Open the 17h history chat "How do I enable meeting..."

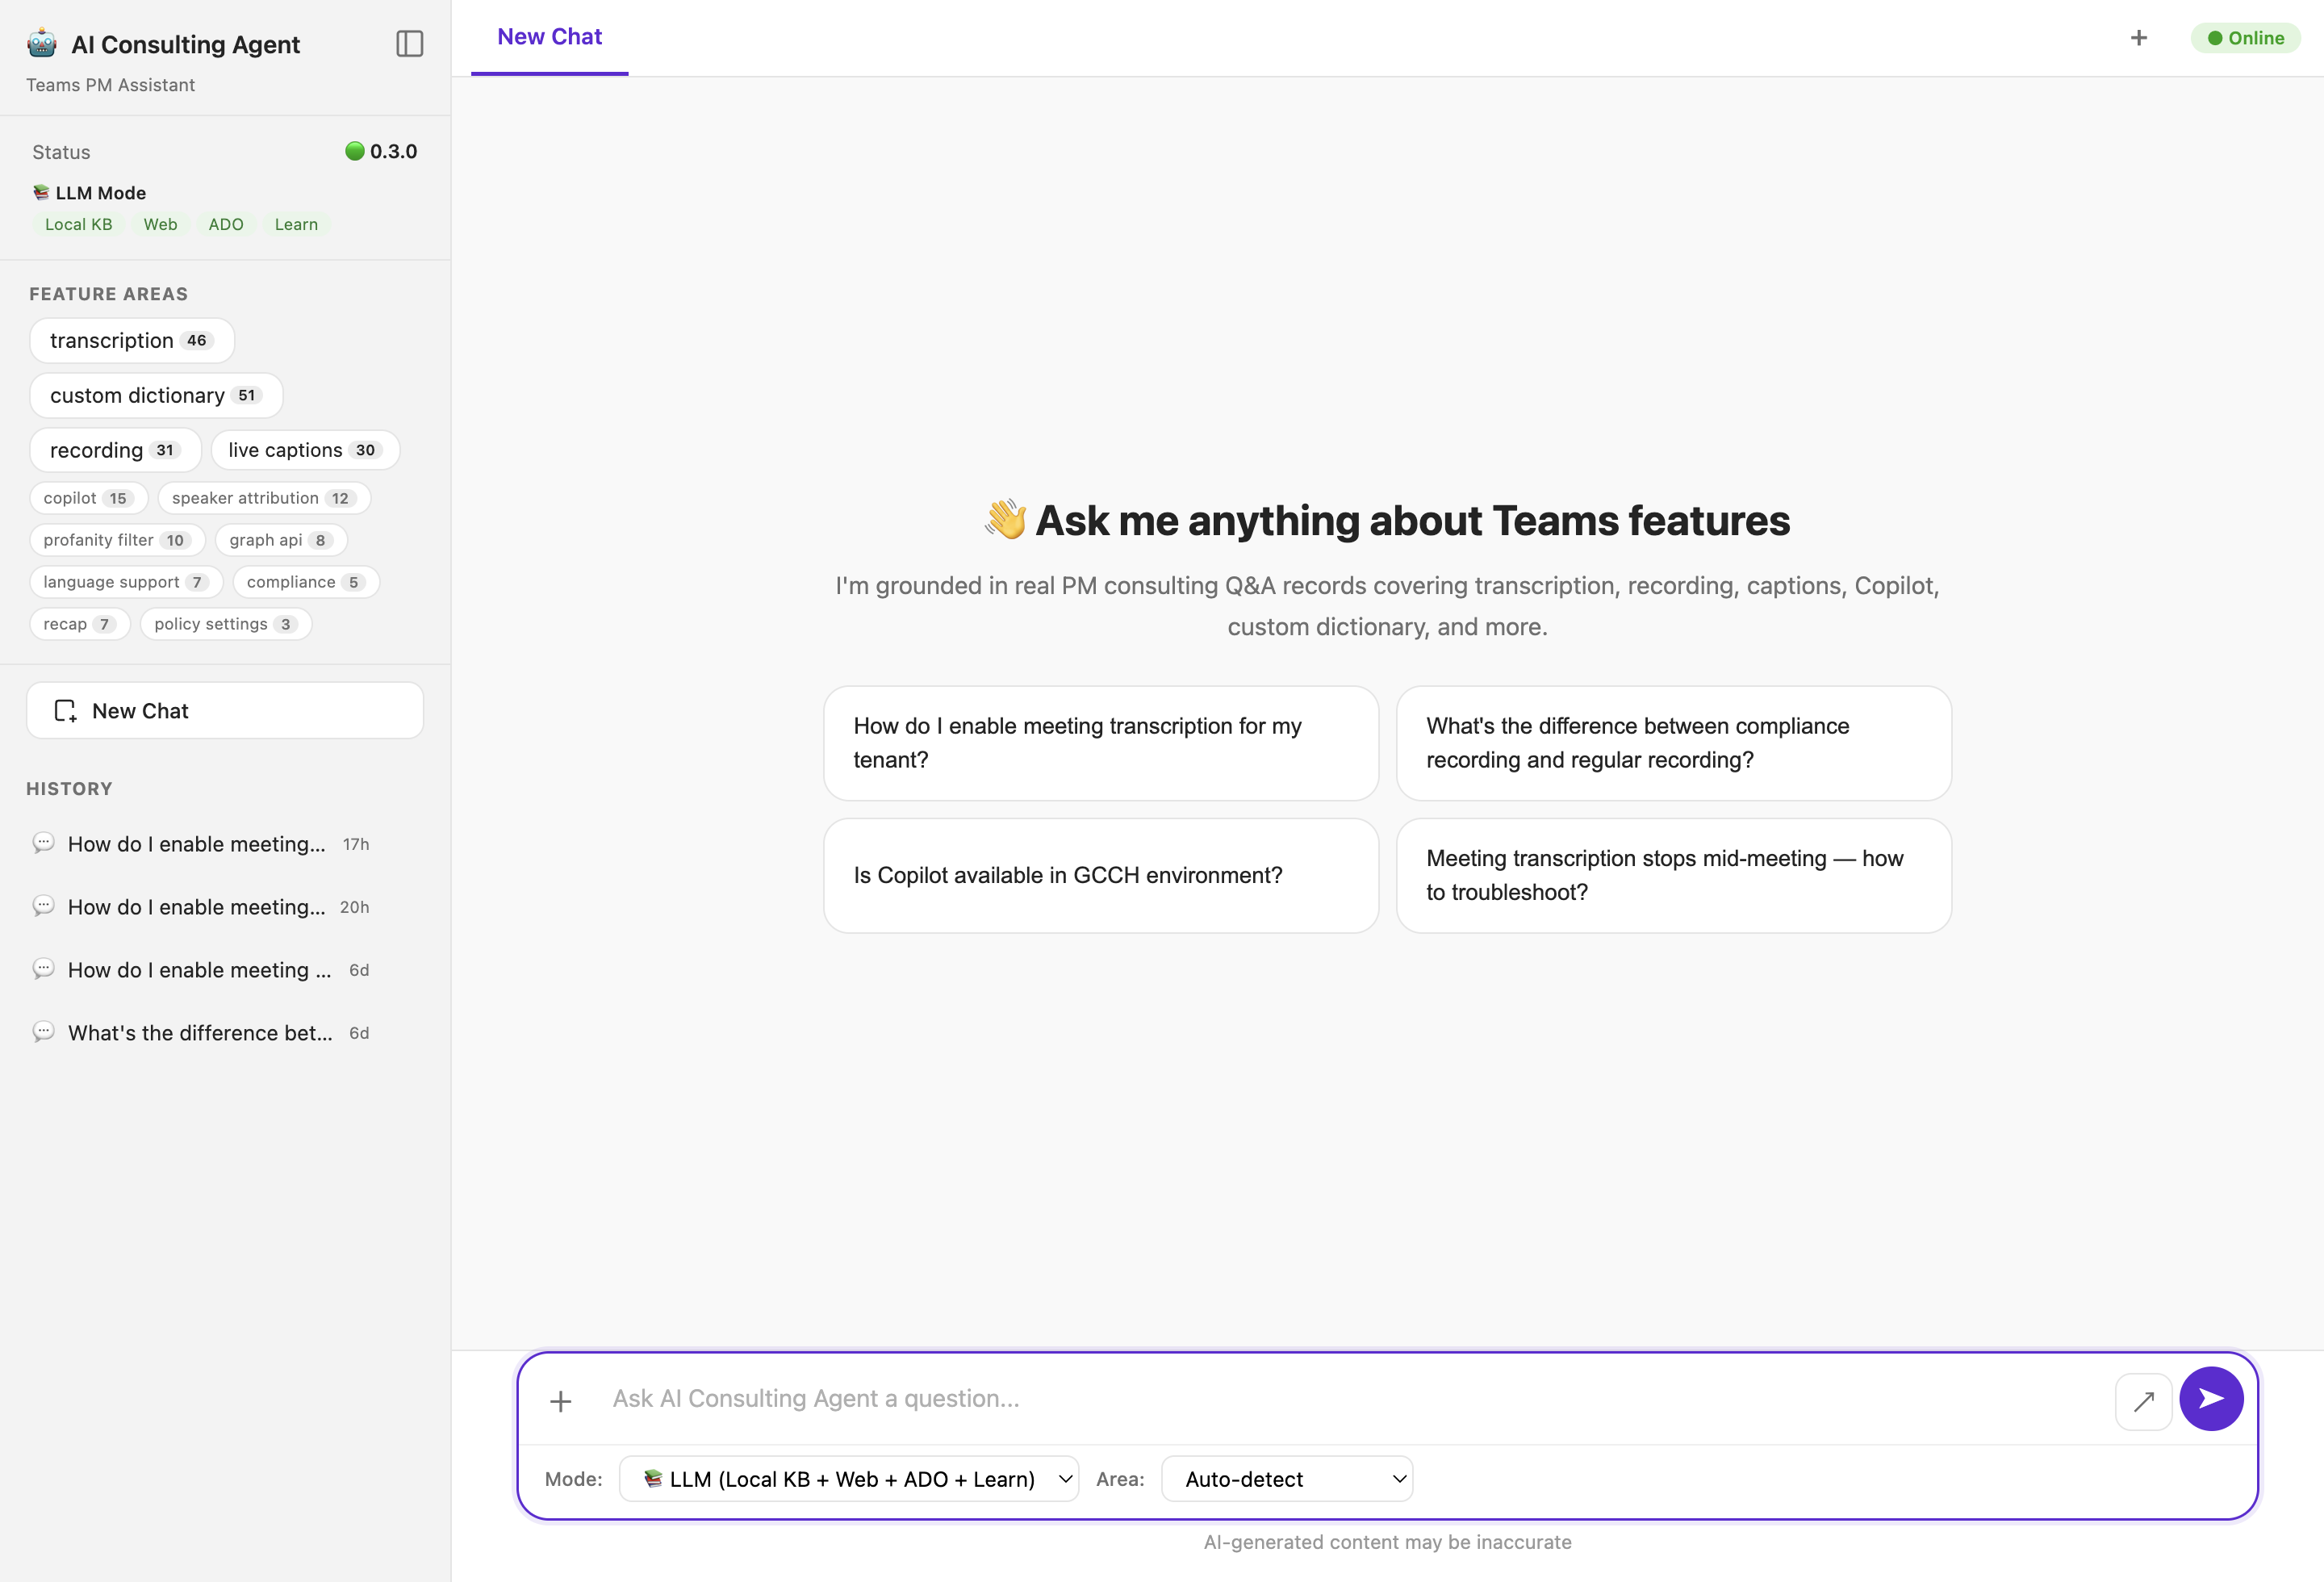tap(225, 844)
